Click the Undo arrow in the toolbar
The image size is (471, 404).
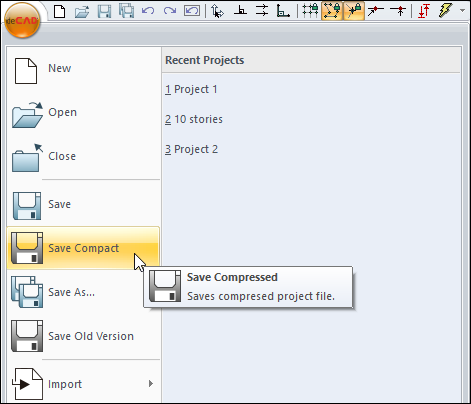pyautogui.click(x=148, y=11)
